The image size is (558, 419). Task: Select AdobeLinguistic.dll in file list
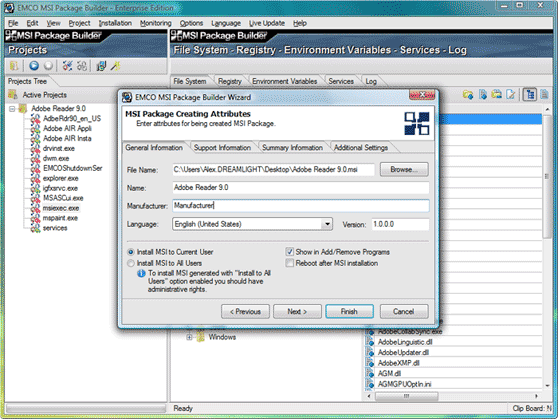pos(405,342)
